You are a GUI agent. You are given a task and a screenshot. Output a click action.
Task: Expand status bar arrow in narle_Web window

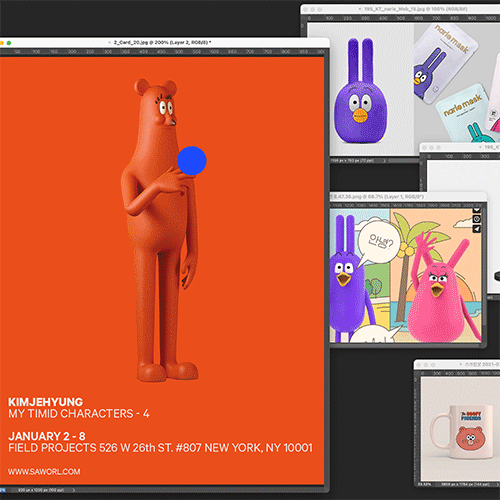click(384, 161)
